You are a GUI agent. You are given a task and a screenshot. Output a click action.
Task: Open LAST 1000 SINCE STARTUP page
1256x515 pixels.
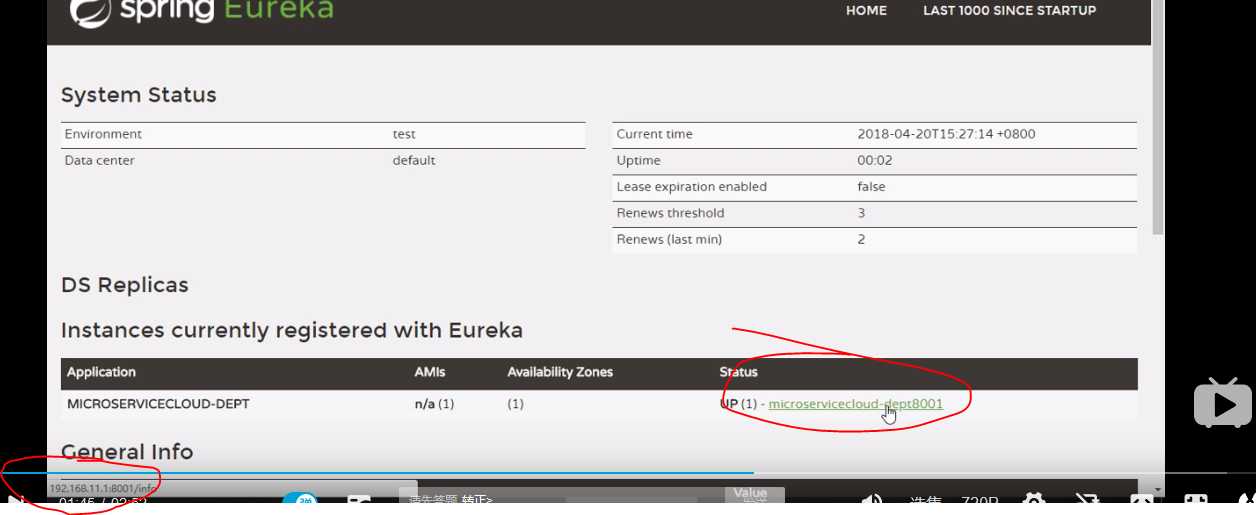tap(1009, 10)
